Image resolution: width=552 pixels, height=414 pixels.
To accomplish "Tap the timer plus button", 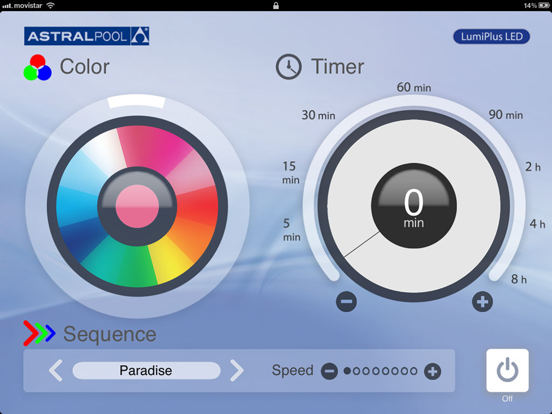I will click(482, 302).
